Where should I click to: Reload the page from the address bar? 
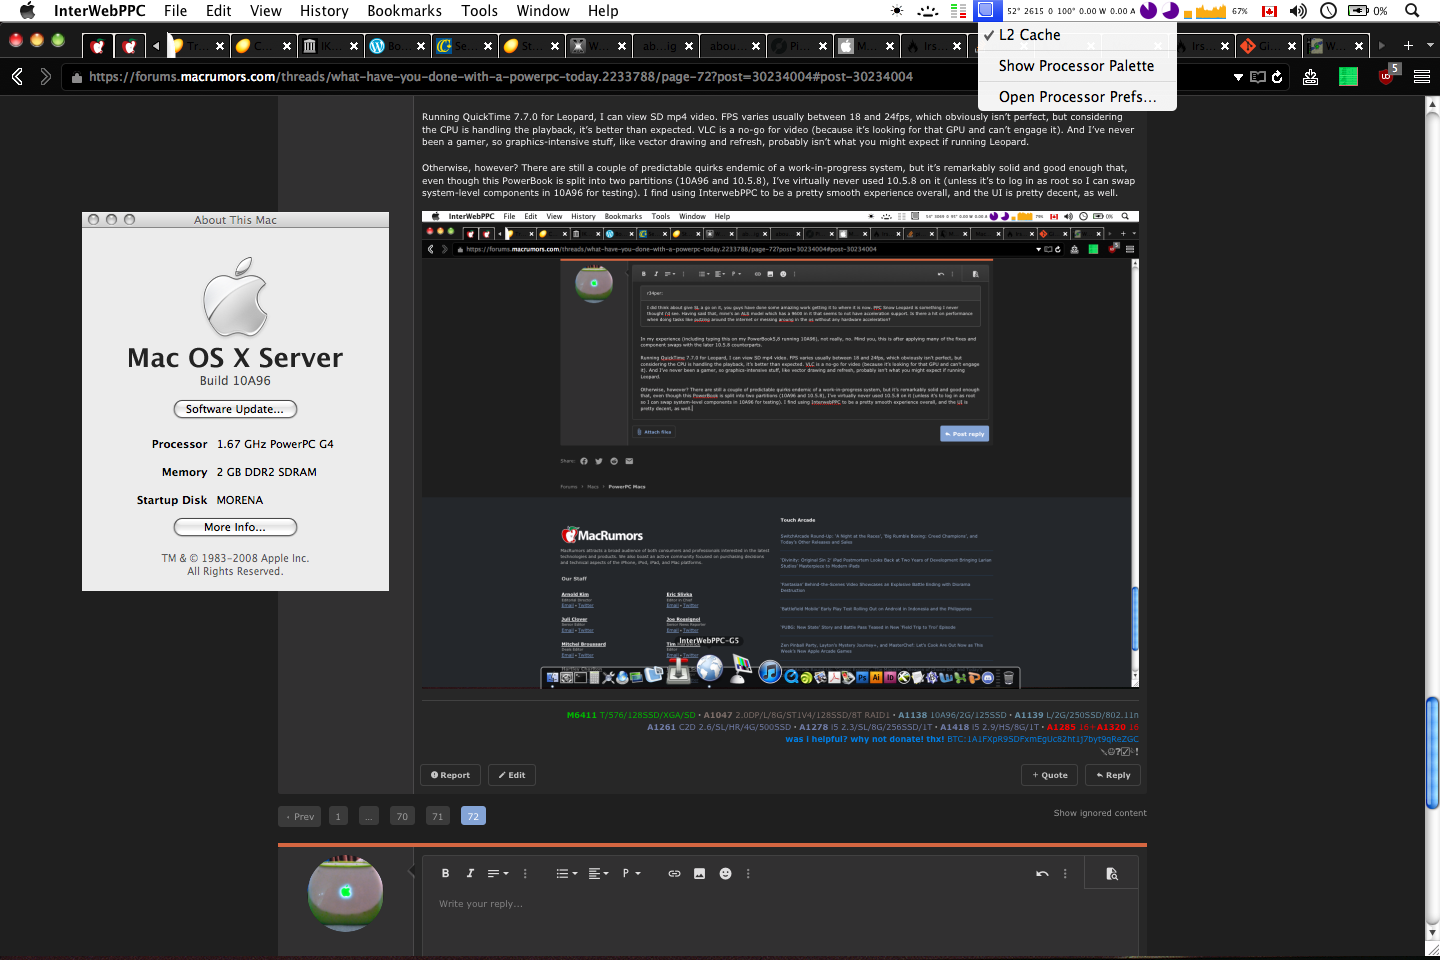click(x=1277, y=77)
